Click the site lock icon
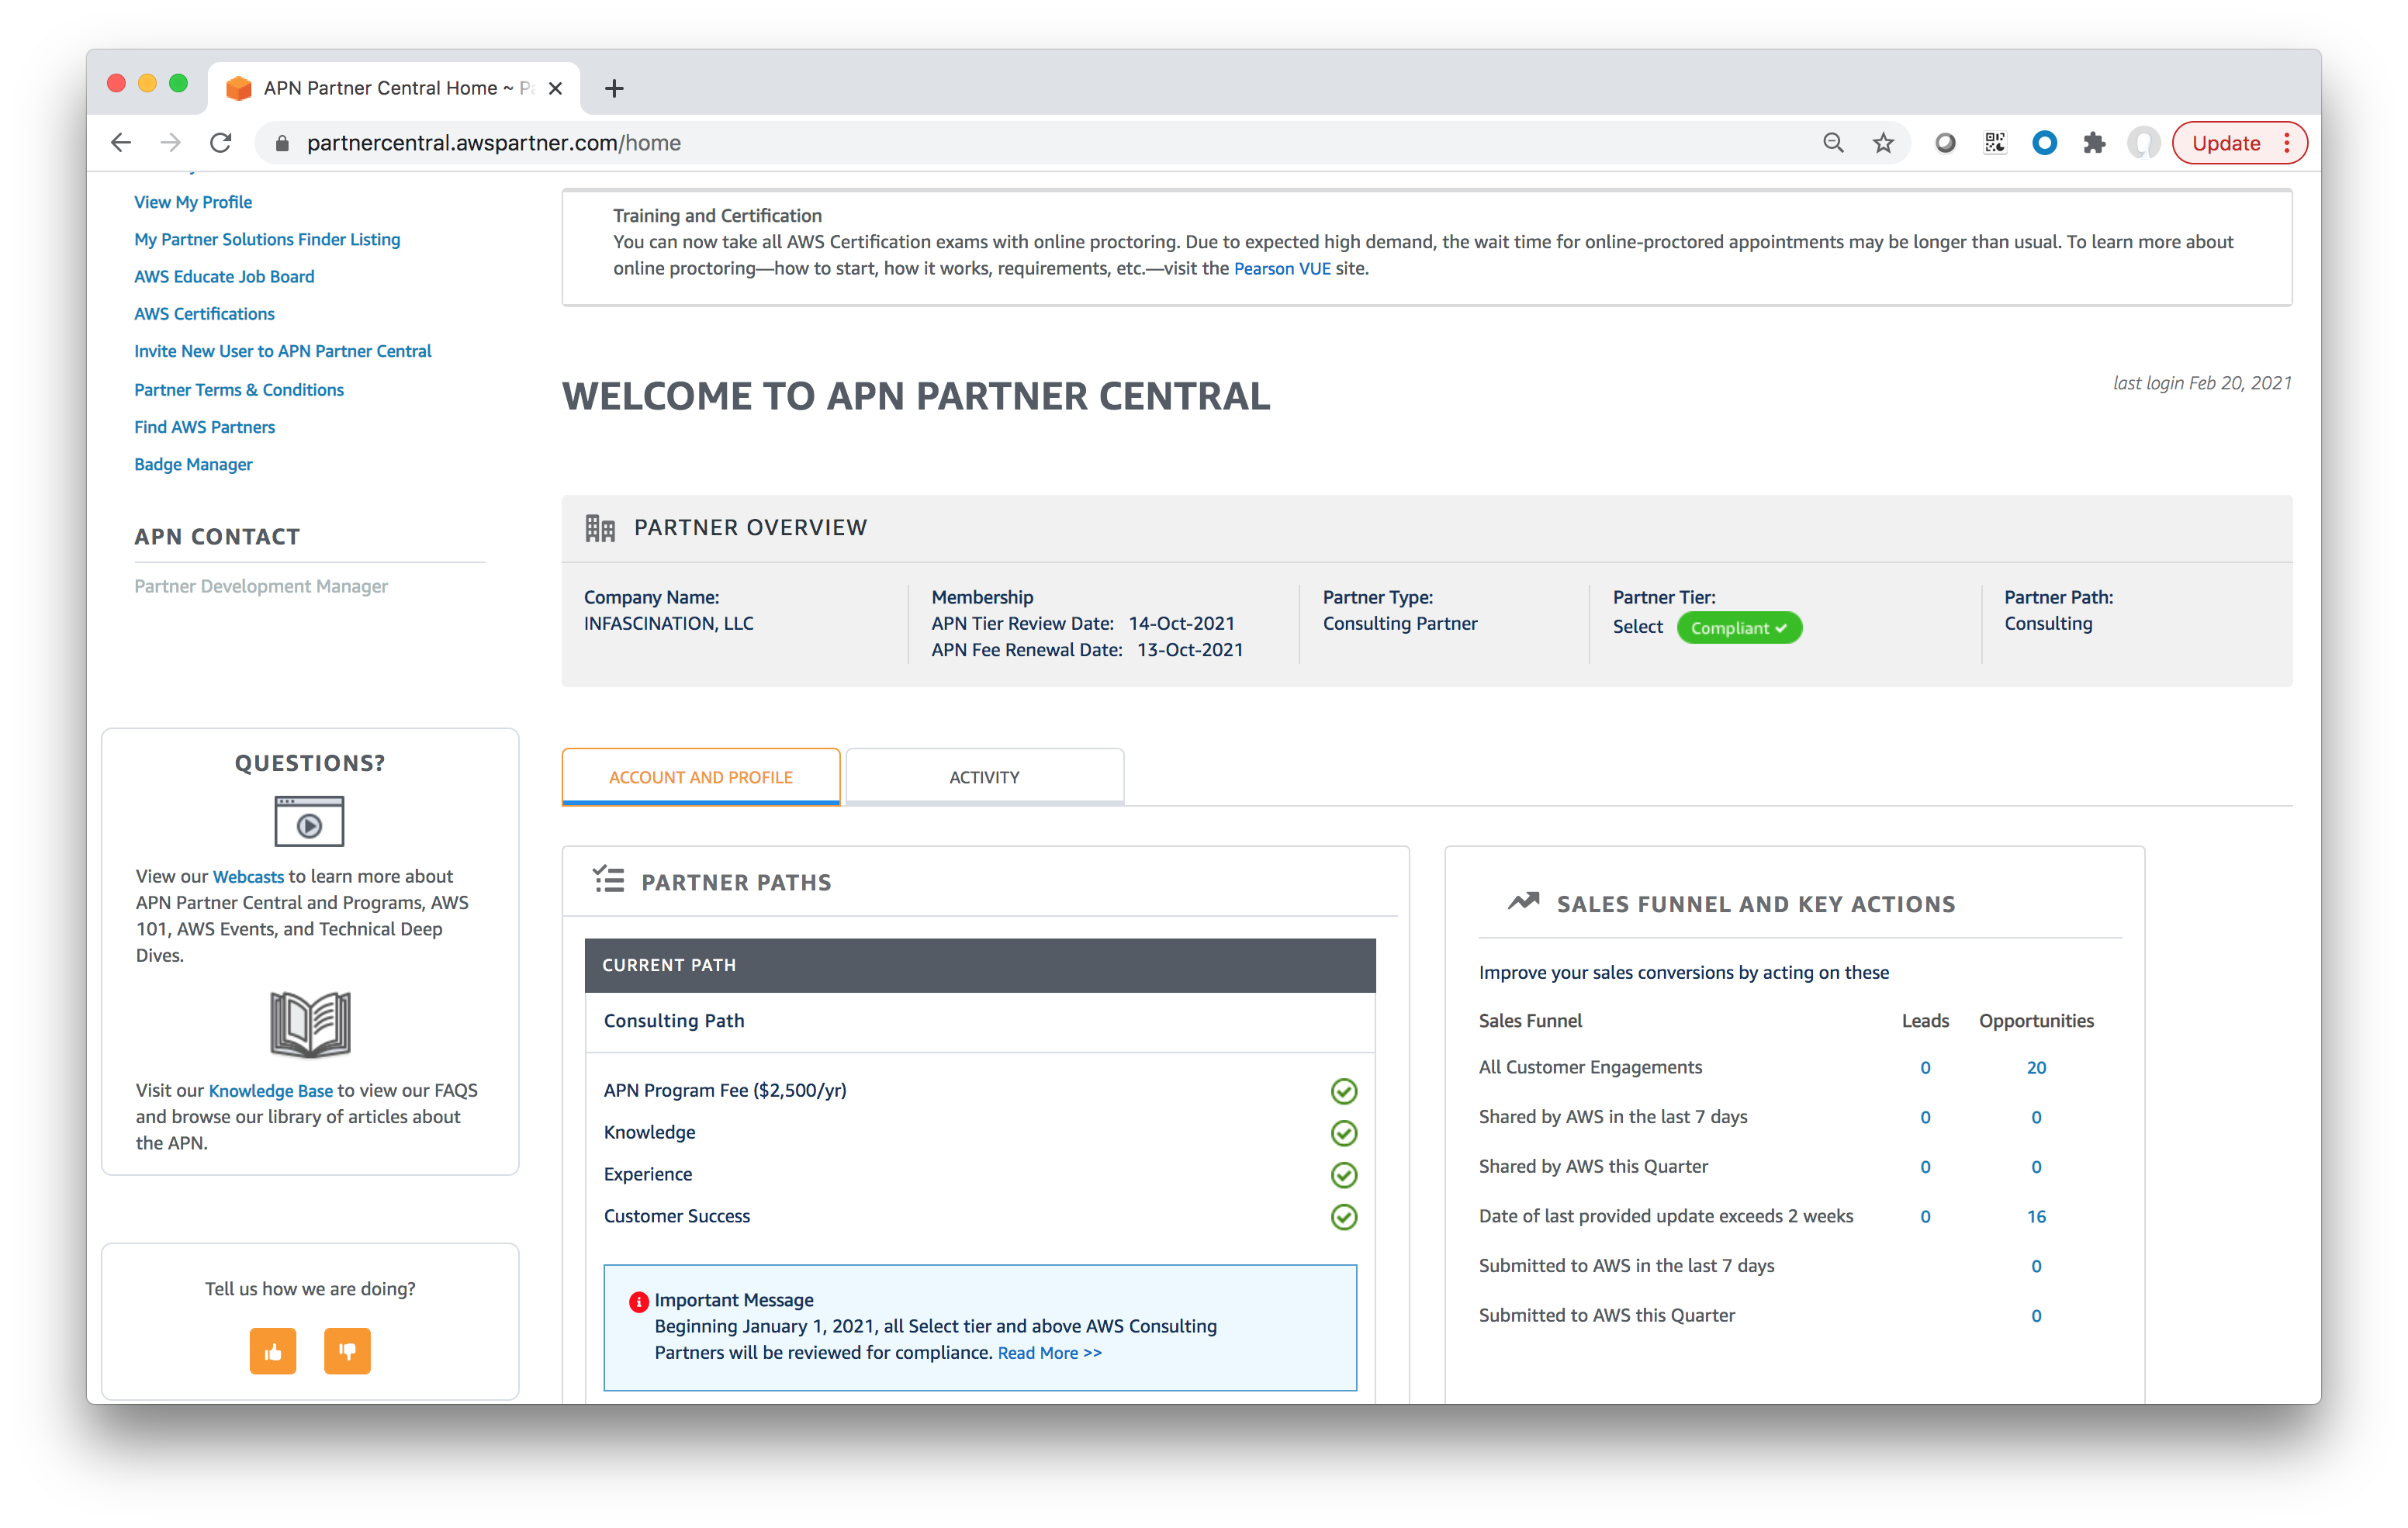2408x1528 pixels. [x=282, y=143]
